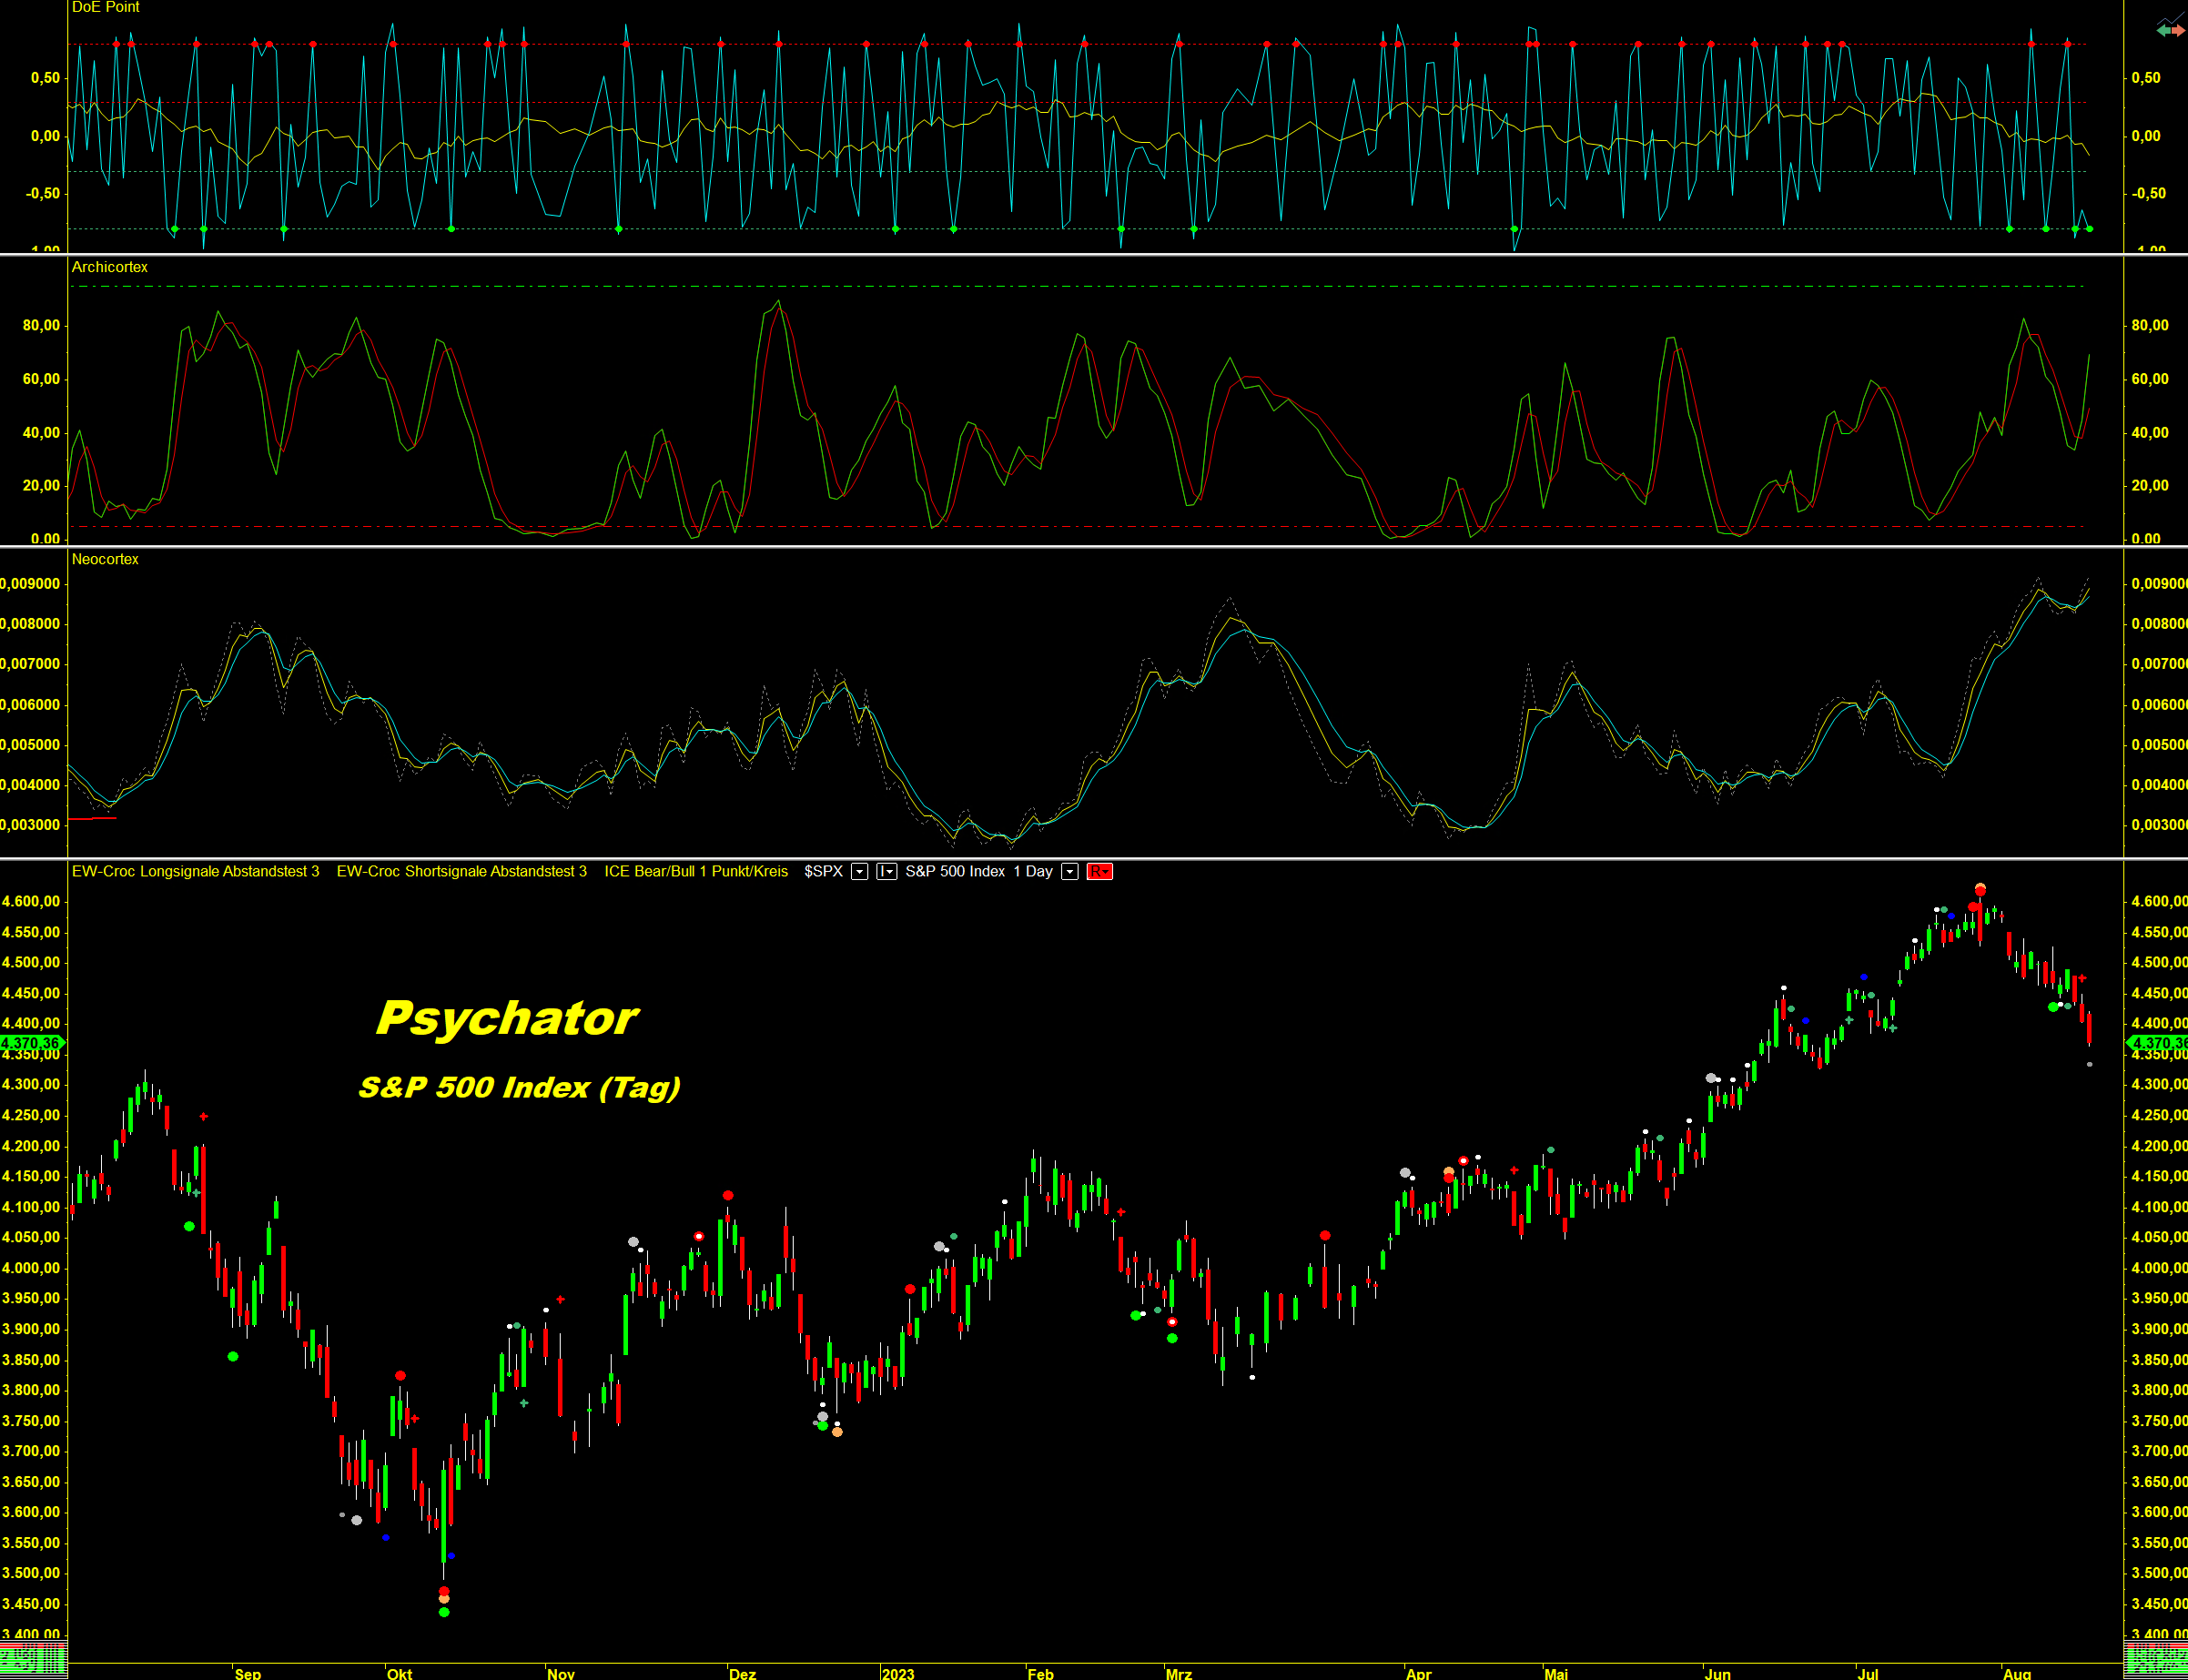Click the orange right scroll arrow
Viewport: 2188px width, 1680px height.
pyautogui.click(x=2179, y=31)
